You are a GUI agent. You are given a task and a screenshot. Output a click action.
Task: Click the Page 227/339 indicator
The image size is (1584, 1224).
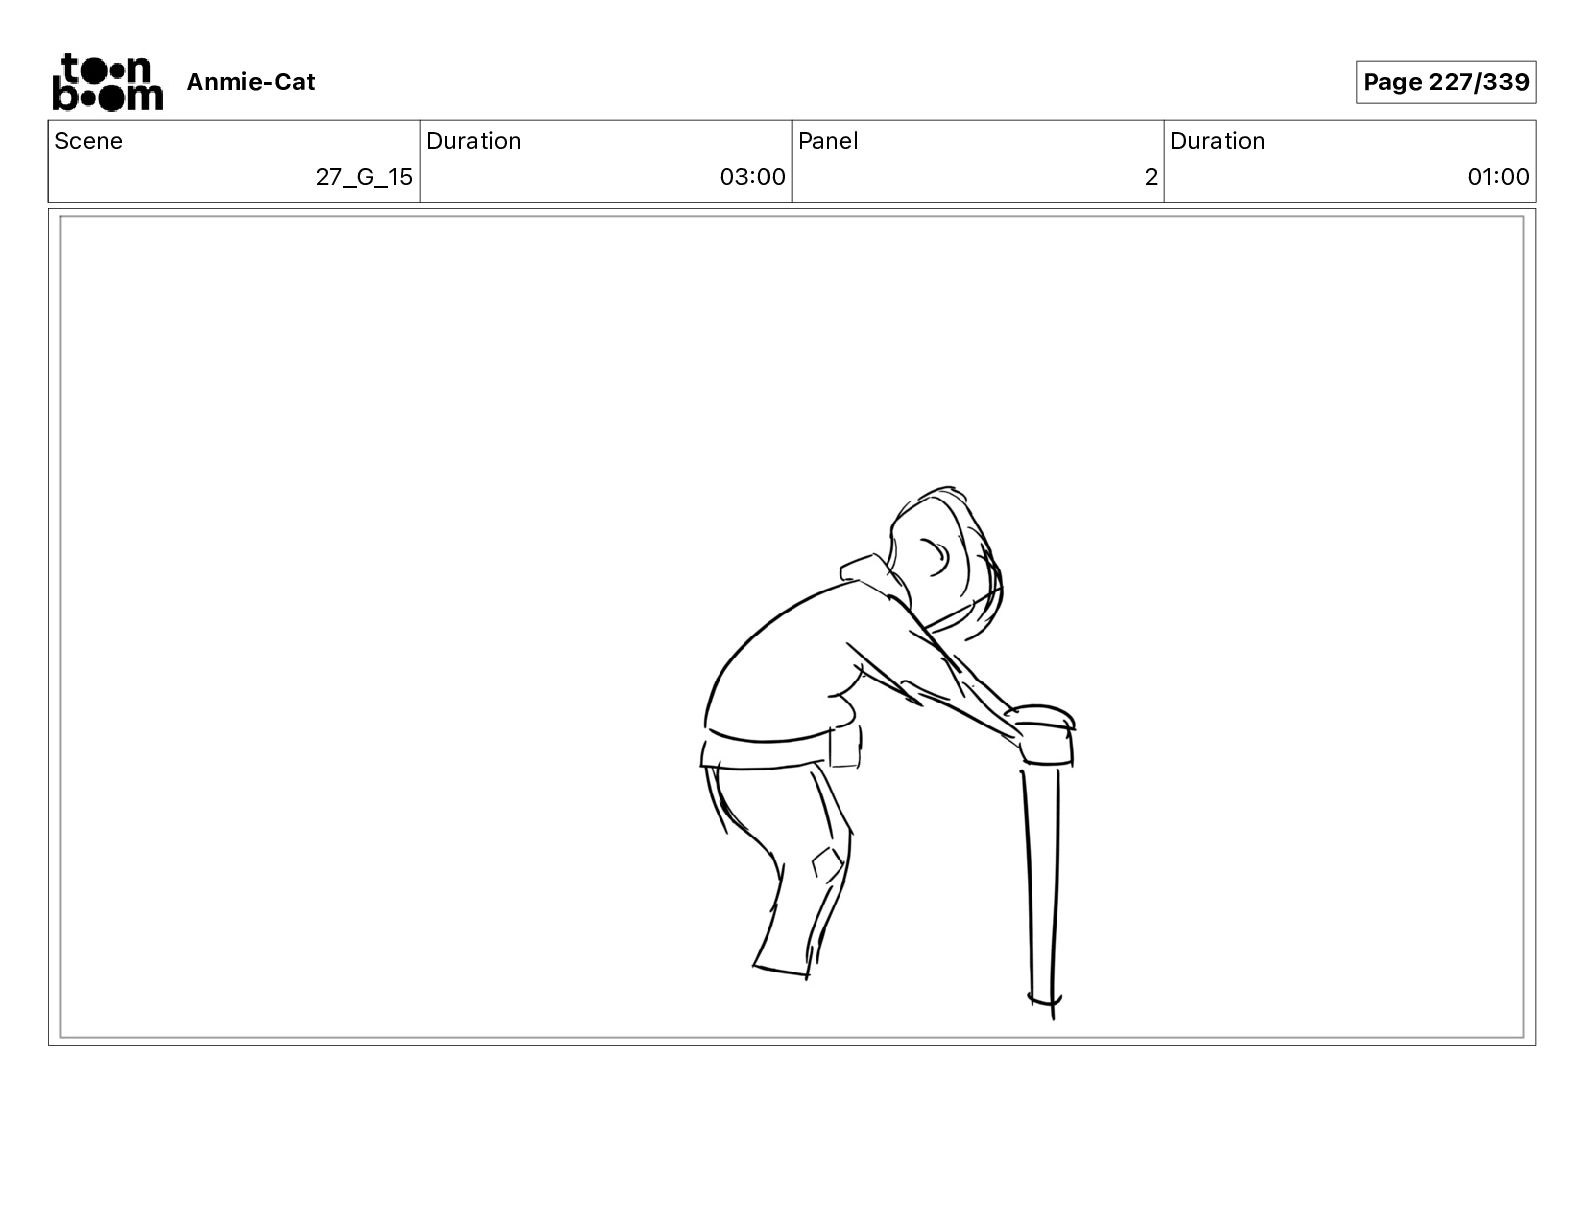pyautogui.click(x=1446, y=82)
